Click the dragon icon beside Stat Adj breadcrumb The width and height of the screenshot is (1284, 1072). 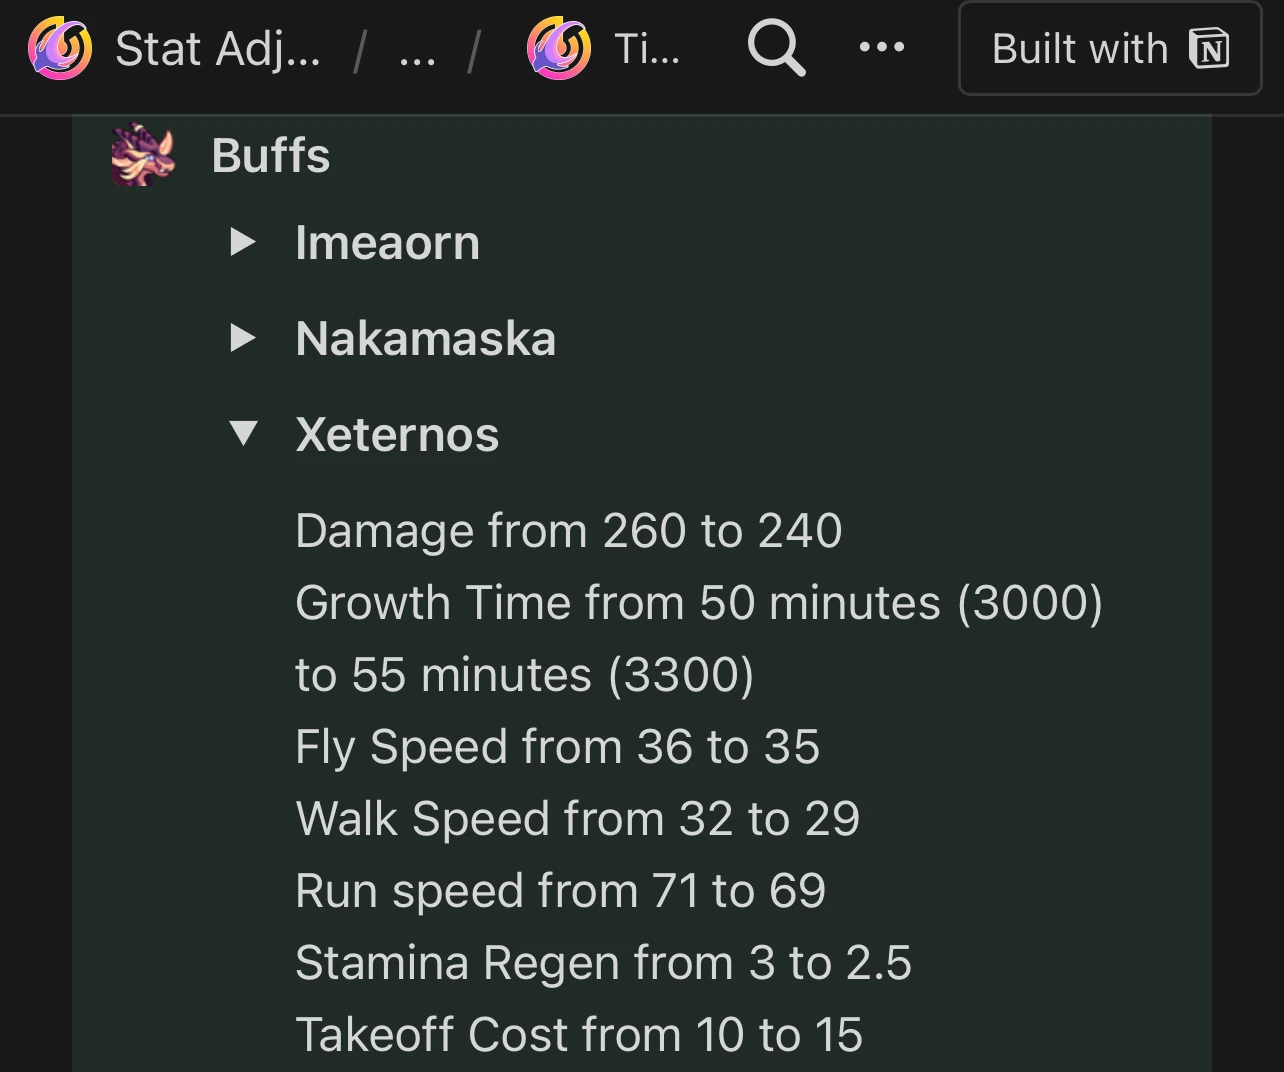pyautogui.click(x=58, y=47)
